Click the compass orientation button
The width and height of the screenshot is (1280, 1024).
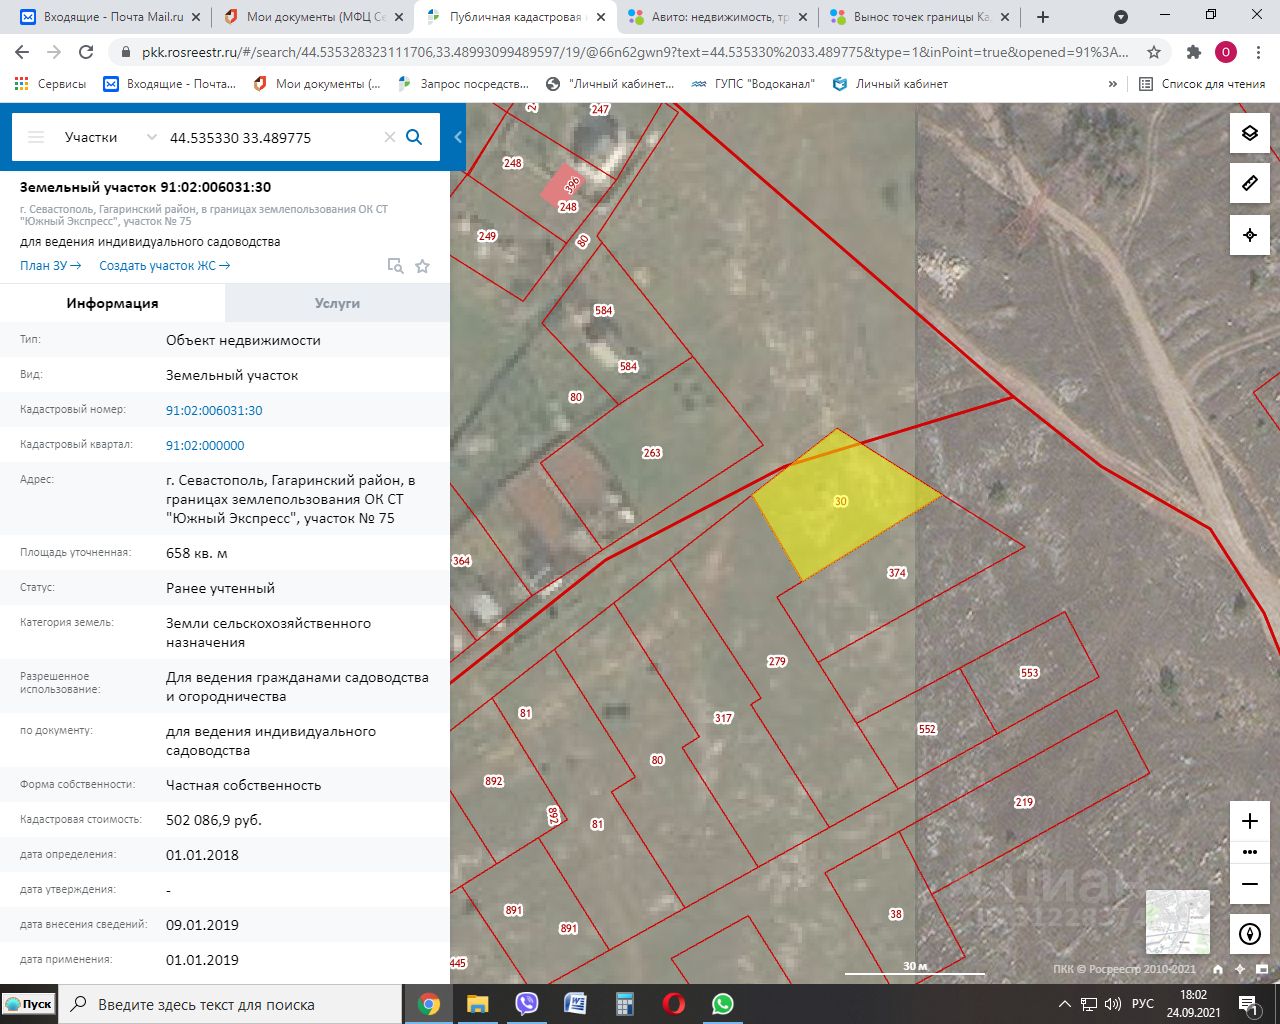1249,934
